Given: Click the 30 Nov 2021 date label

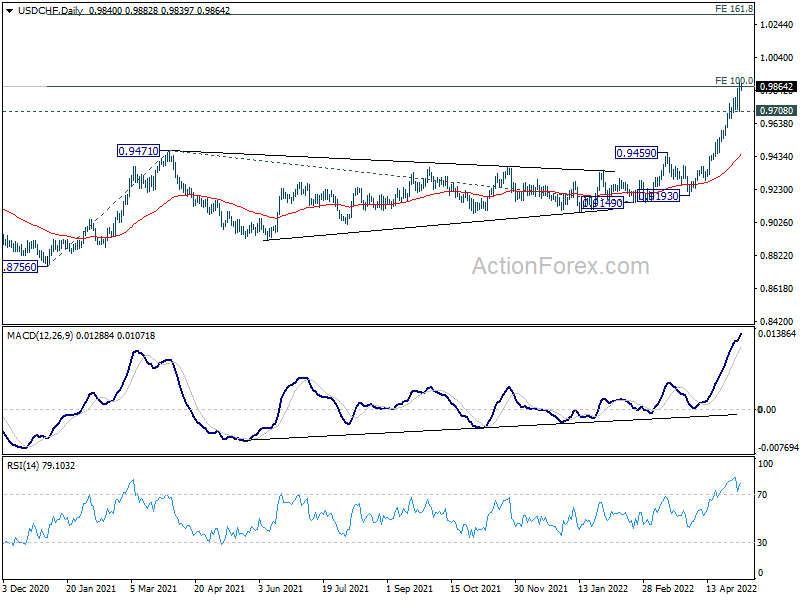Looking at the screenshot, I should (x=541, y=589).
